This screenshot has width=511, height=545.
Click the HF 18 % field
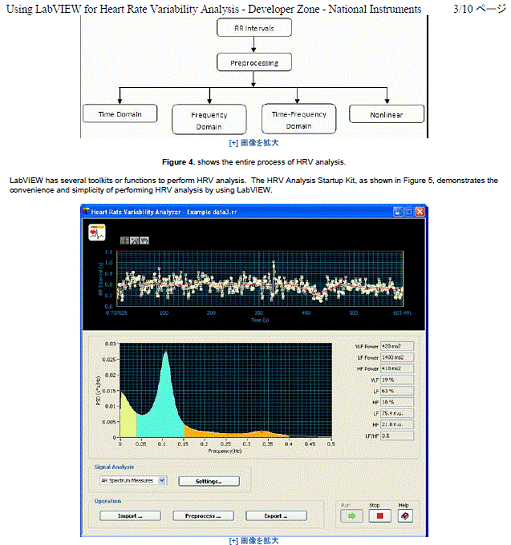(397, 402)
